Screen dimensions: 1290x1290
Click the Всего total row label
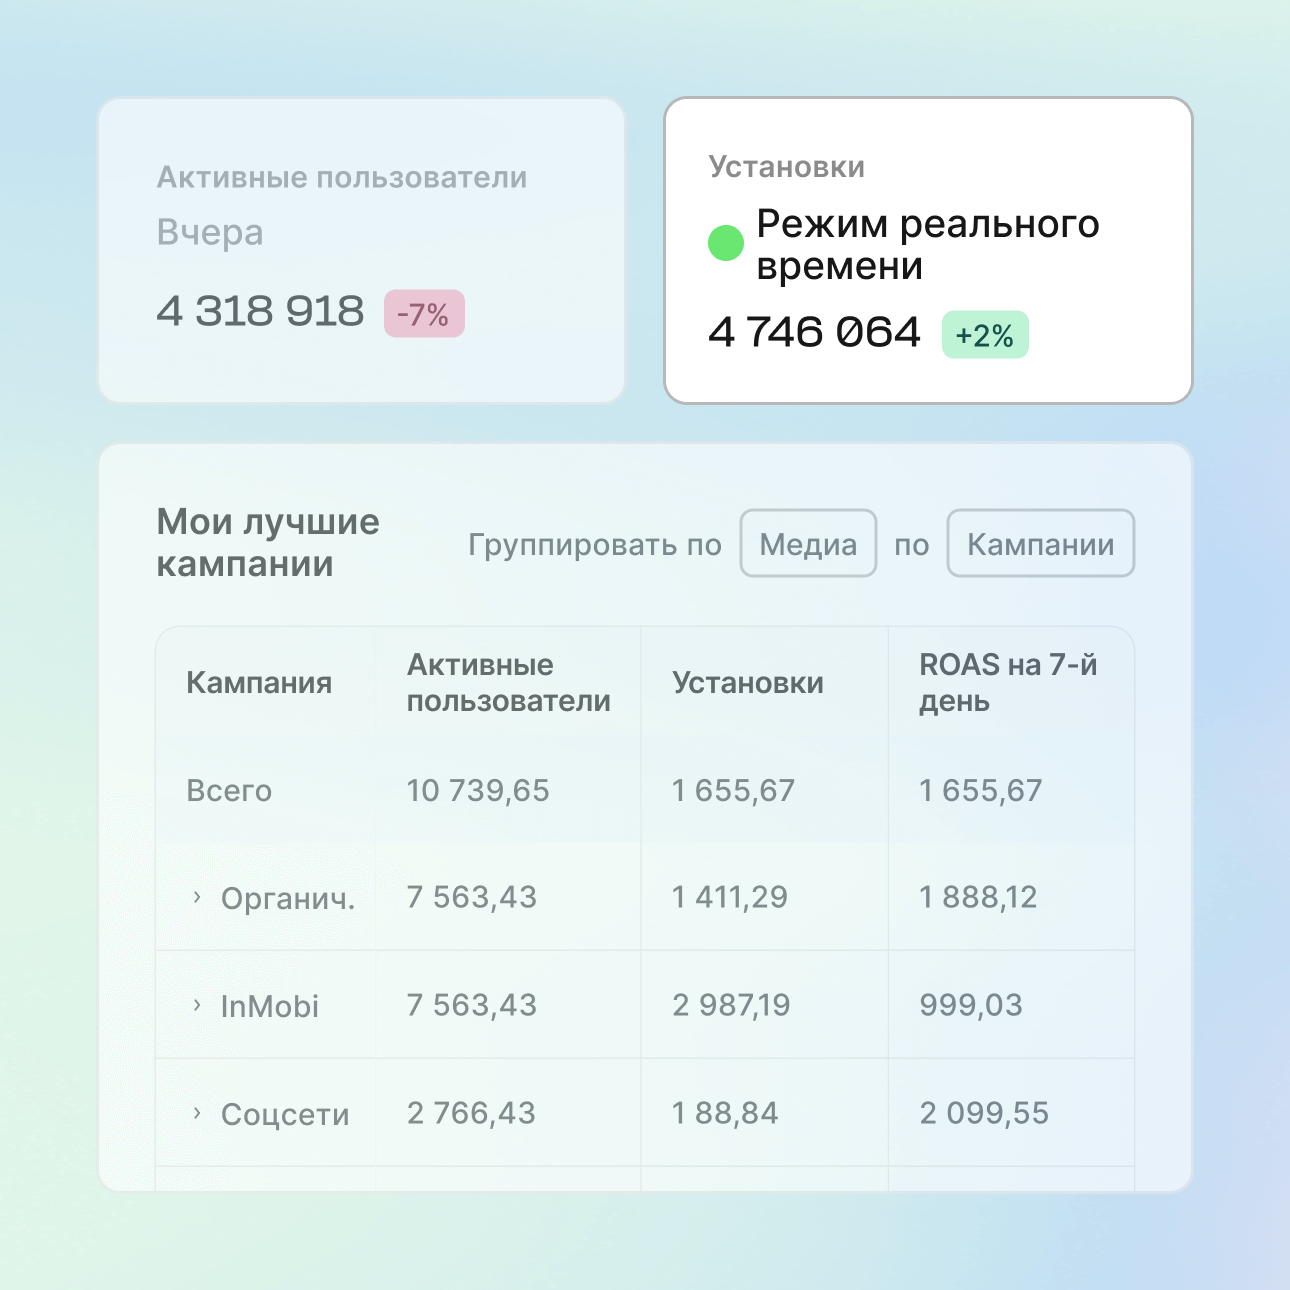pos(229,791)
